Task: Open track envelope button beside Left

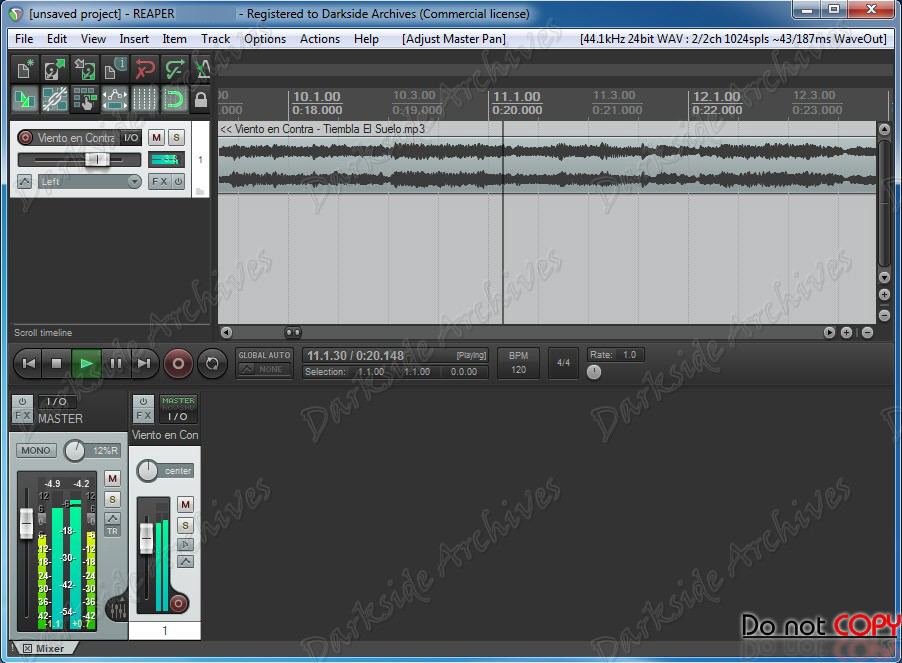Action: click(25, 182)
